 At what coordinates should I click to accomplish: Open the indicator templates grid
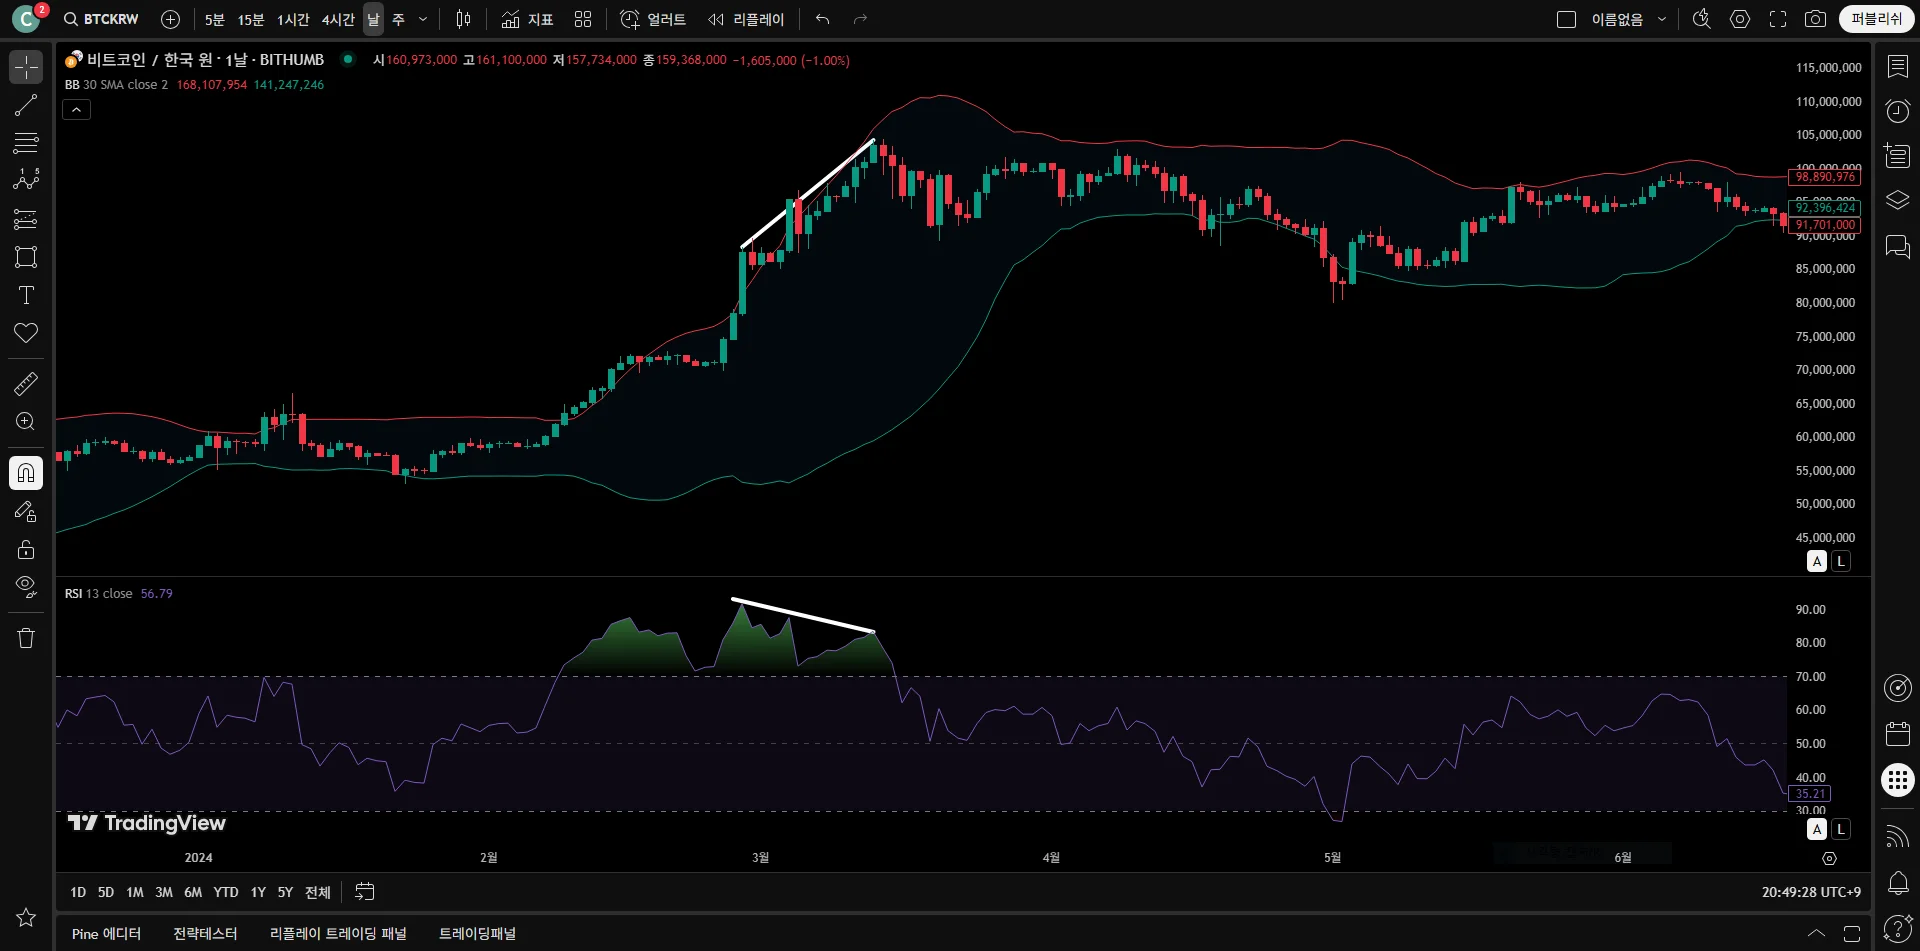point(583,19)
